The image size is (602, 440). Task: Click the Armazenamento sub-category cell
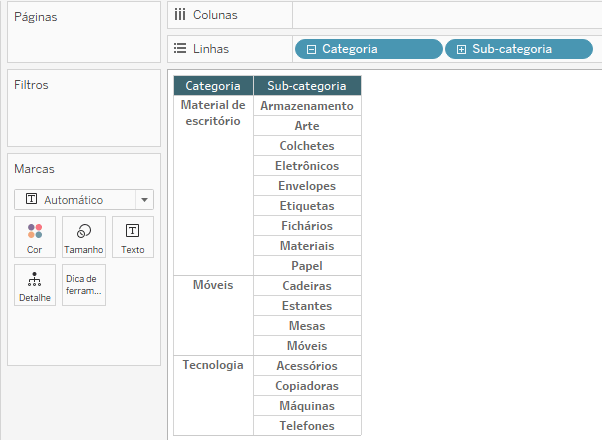click(x=307, y=106)
